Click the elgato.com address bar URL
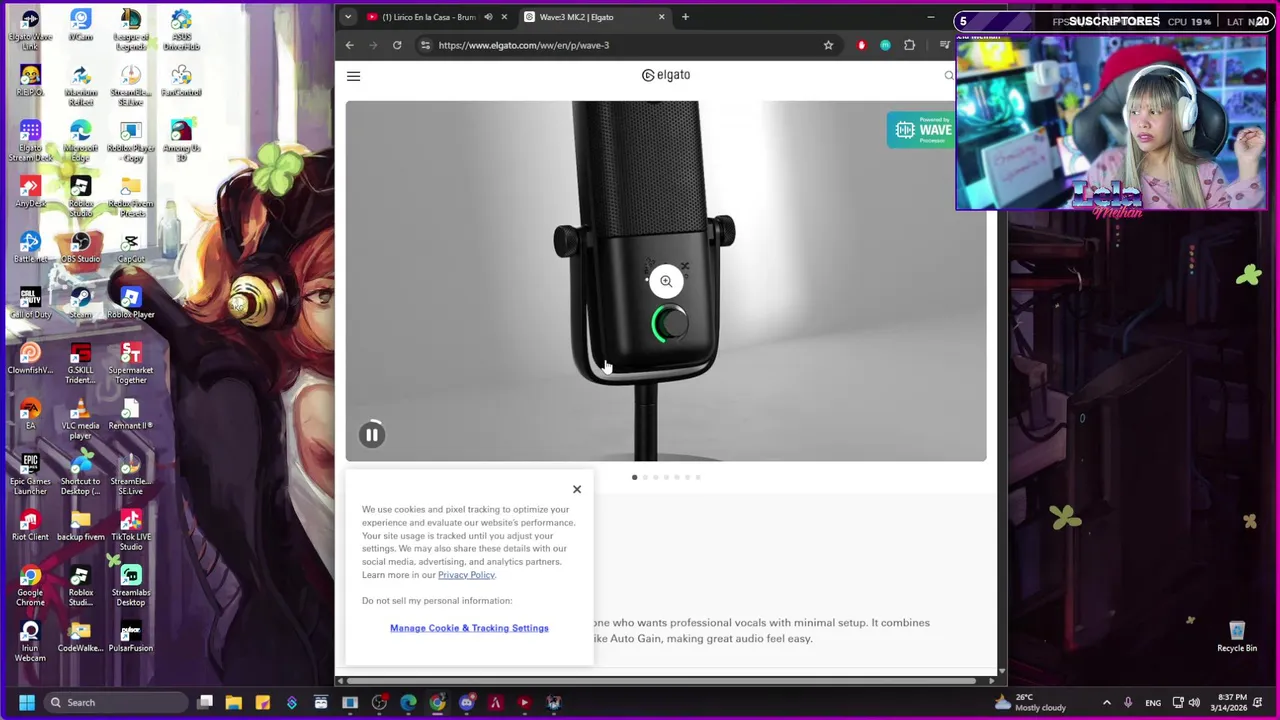Image resolution: width=1280 pixels, height=720 pixels. coord(523,45)
